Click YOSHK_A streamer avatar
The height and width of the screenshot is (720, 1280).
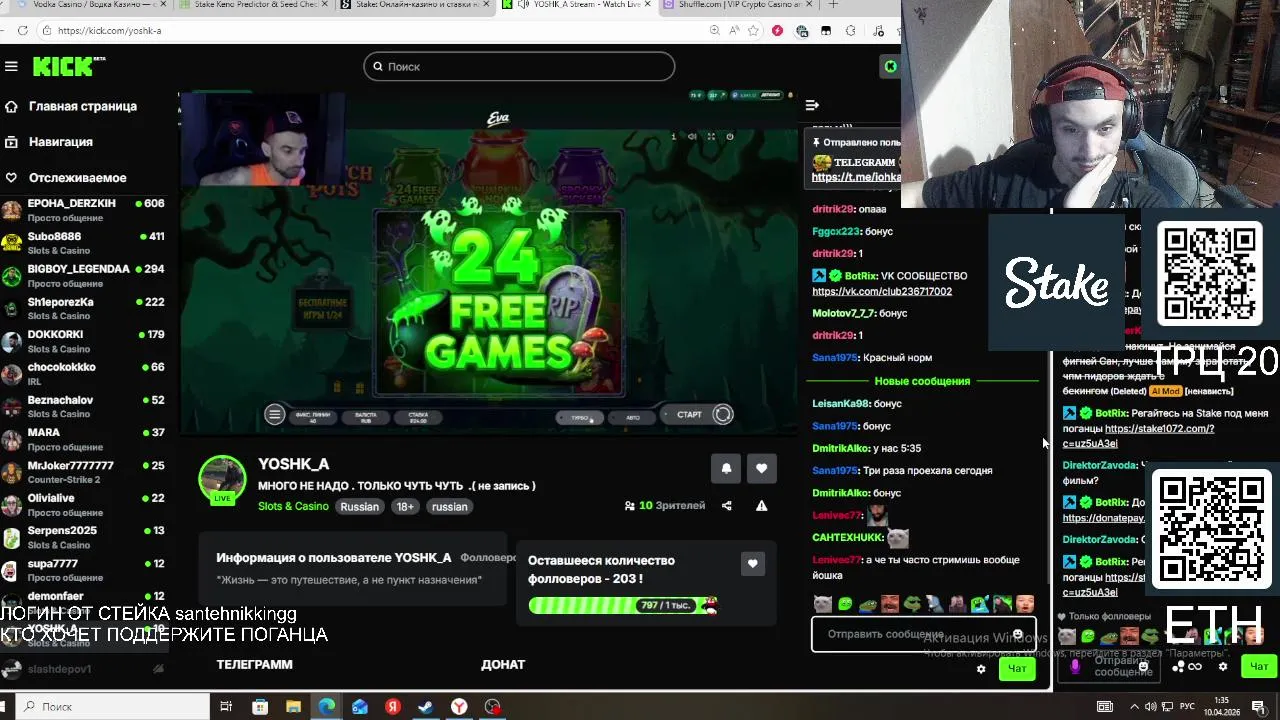222,480
